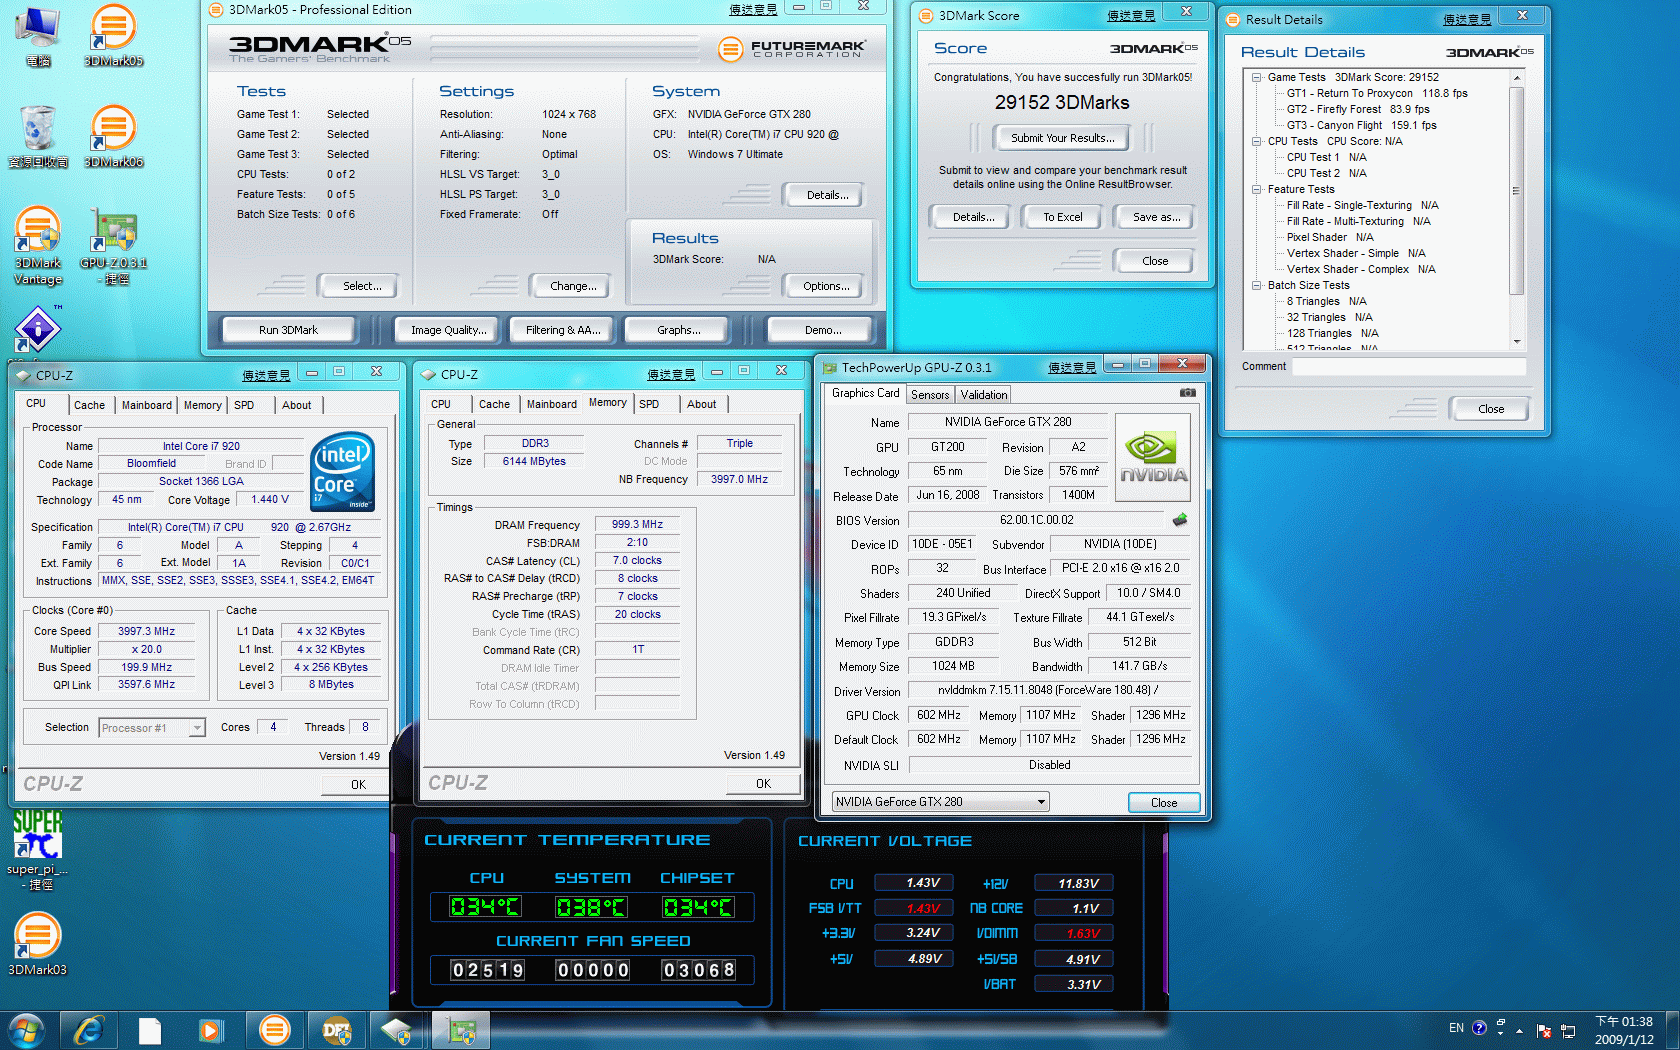Click the network tray icon
Viewport: 1680px width, 1050px height.
click(x=1568, y=1031)
